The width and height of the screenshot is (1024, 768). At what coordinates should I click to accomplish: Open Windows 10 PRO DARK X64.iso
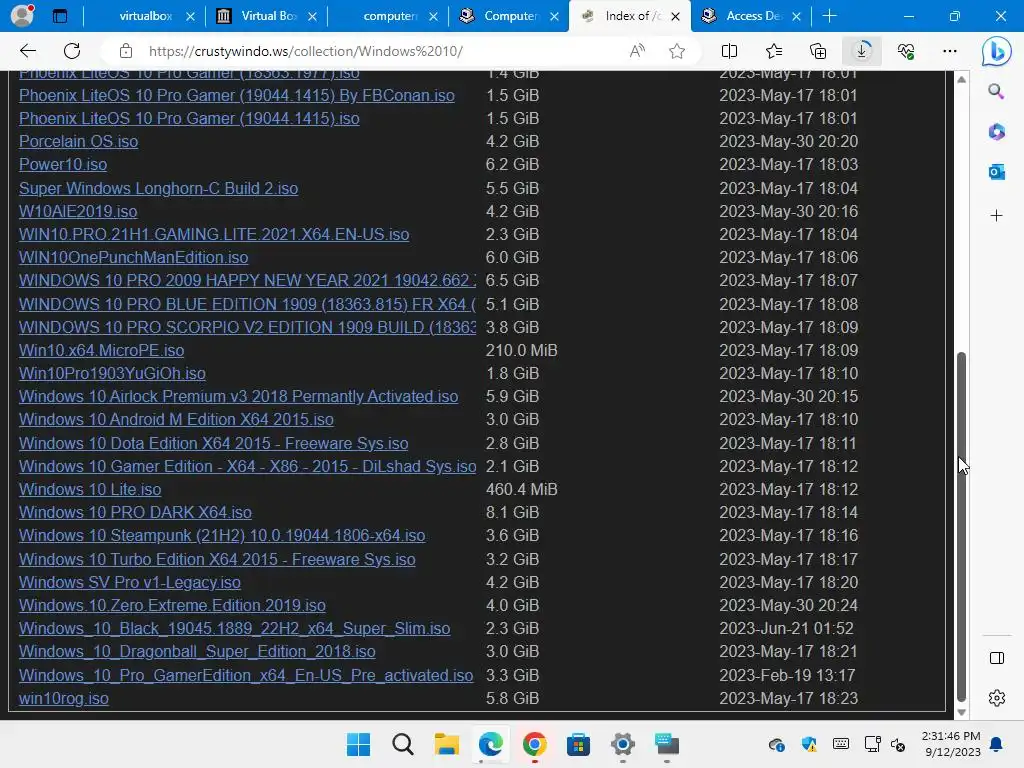135,513
